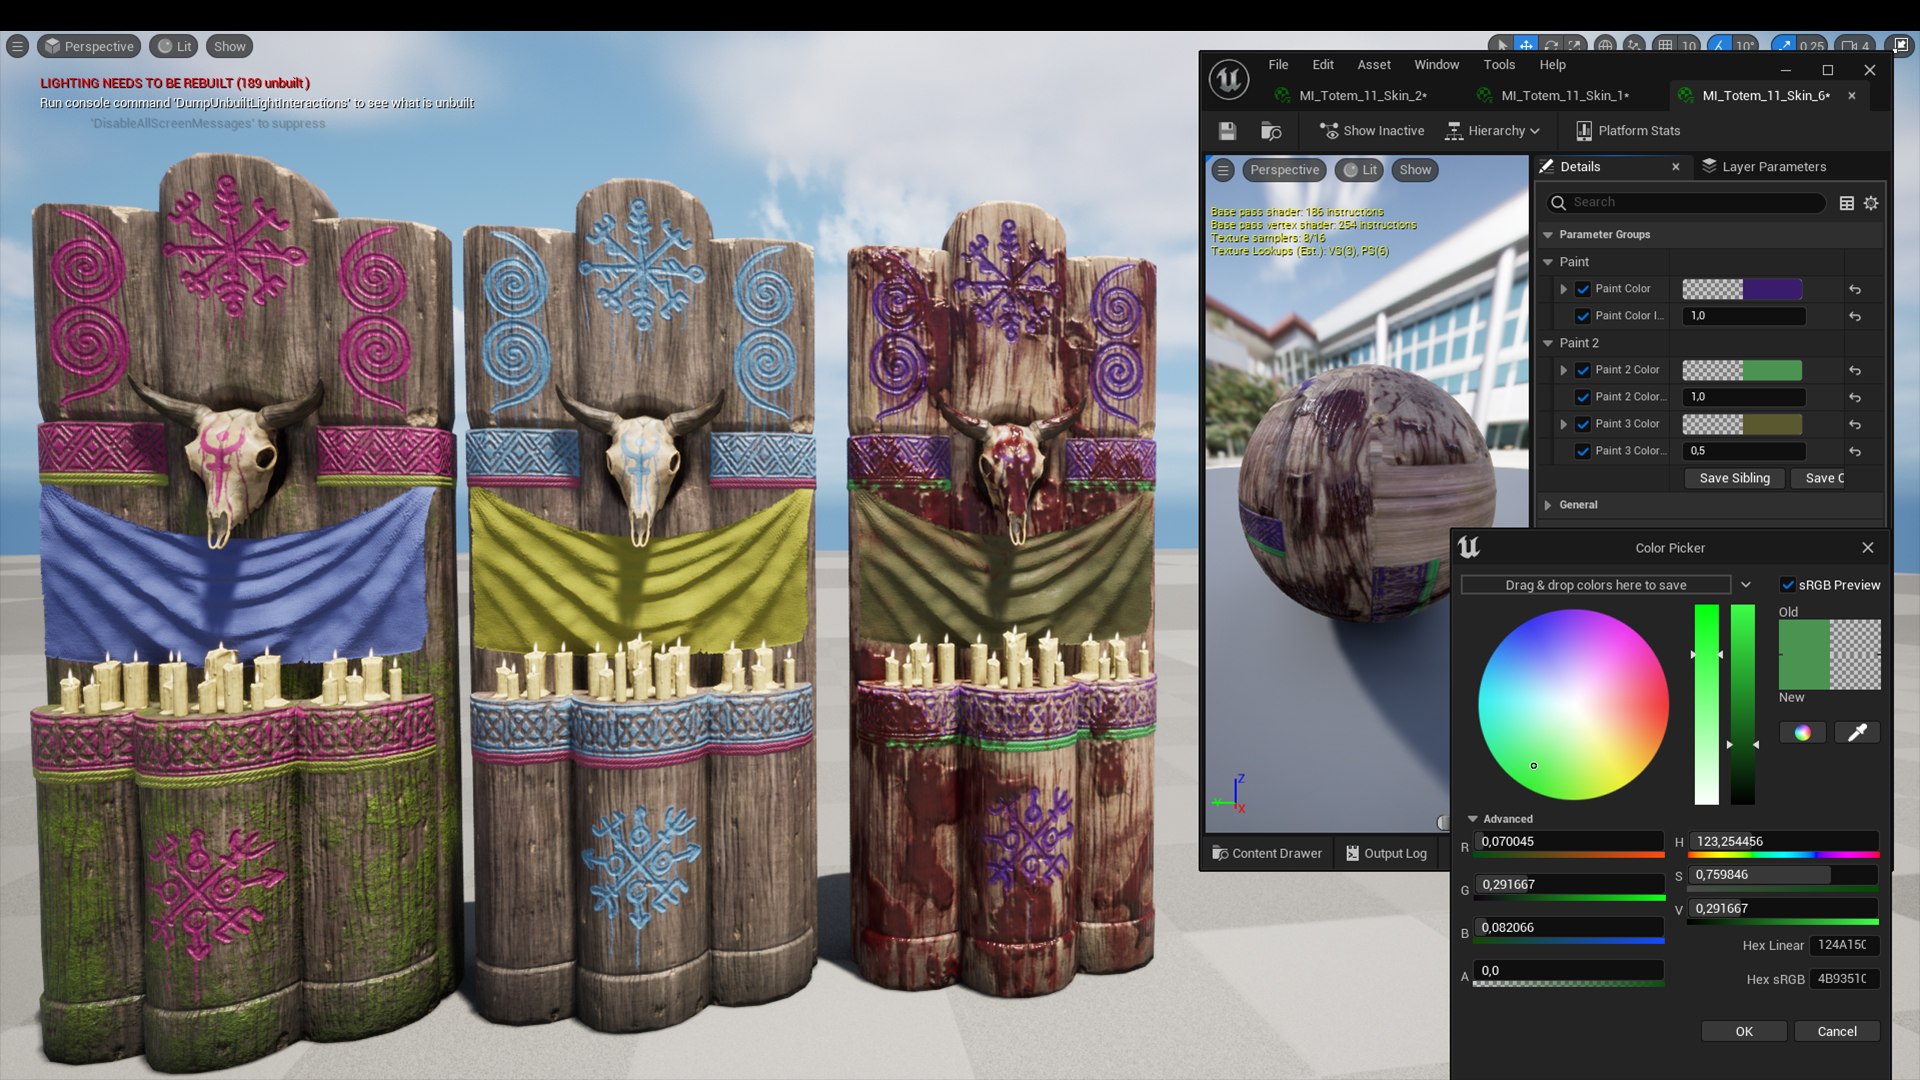Pick color with the eyedropper tool
The width and height of the screenshot is (1920, 1080).
point(1857,733)
